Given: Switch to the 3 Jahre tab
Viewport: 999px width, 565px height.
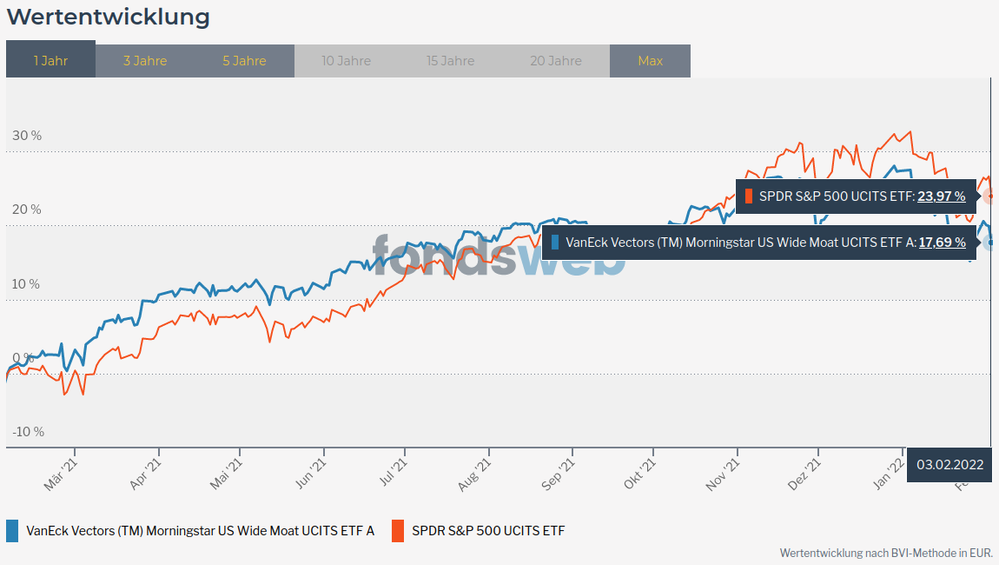Looking at the screenshot, I should click(x=145, y=60).
